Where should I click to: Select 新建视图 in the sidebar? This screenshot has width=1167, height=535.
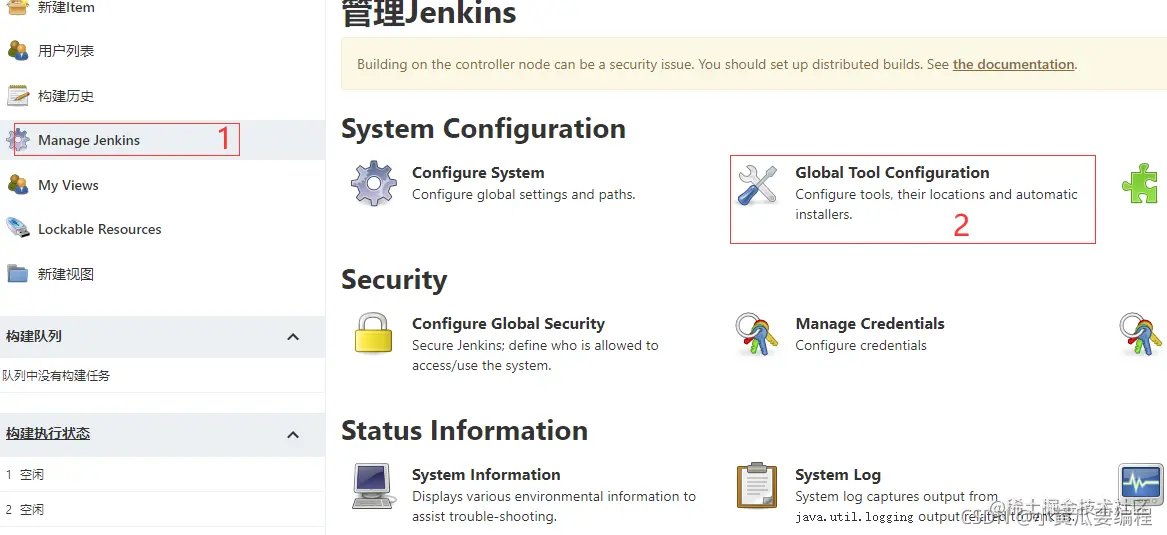click(x=66, y=274)
